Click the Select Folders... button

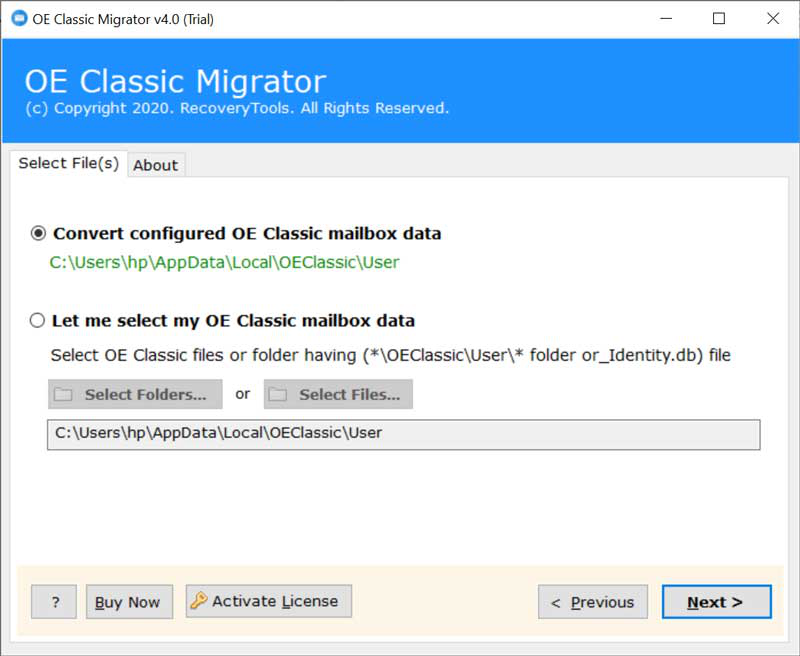pos(135,394)
